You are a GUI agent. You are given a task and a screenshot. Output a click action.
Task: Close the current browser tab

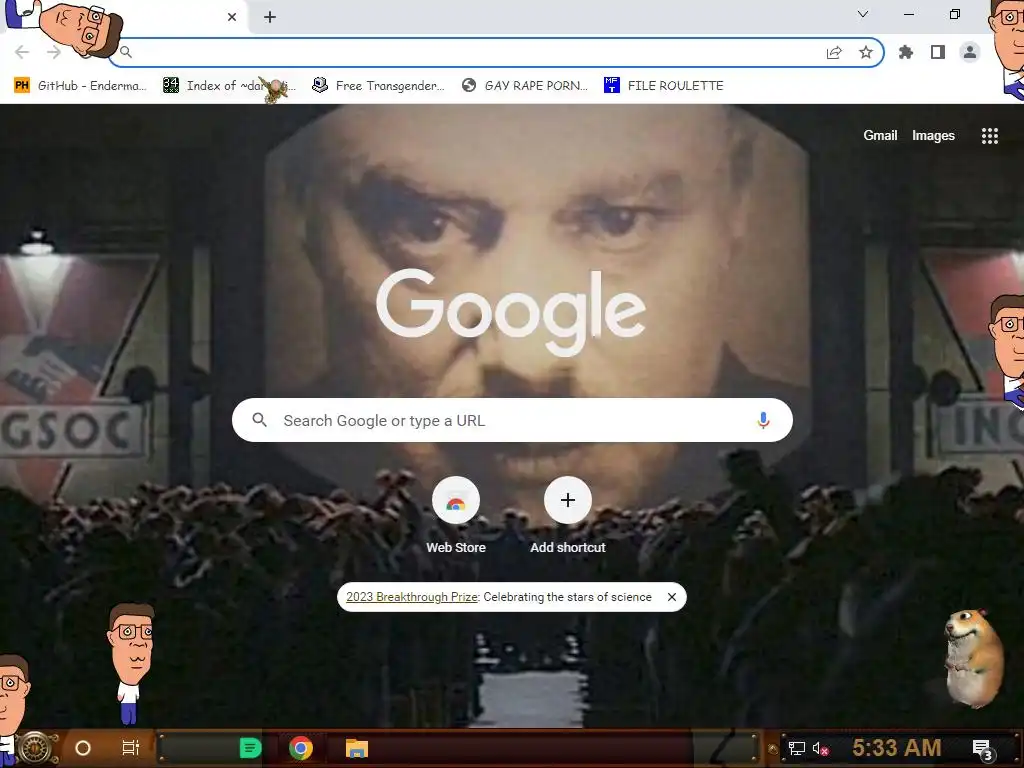[x=232, y=17]
